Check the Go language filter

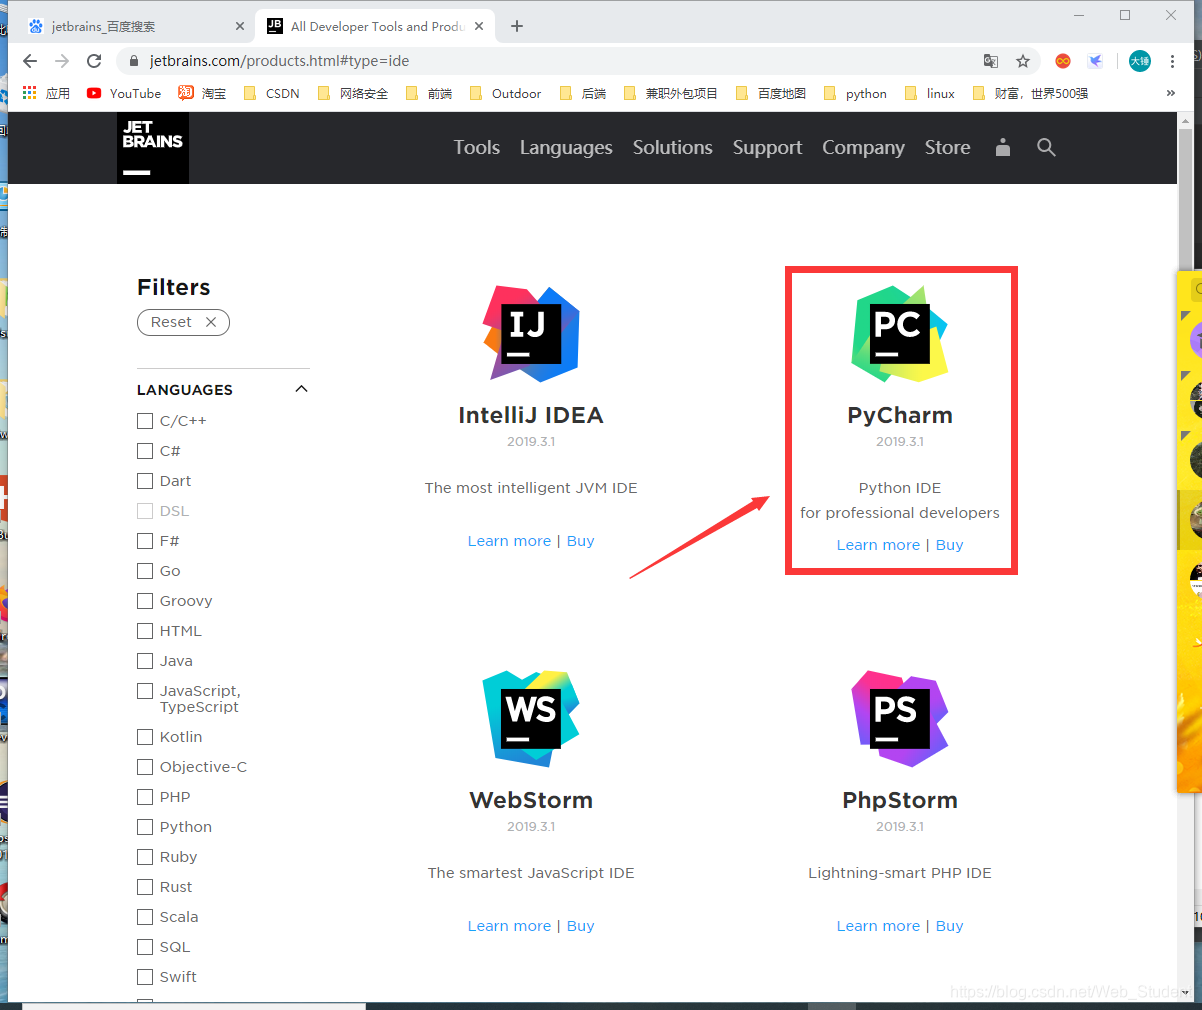click(x=145, y=571)
